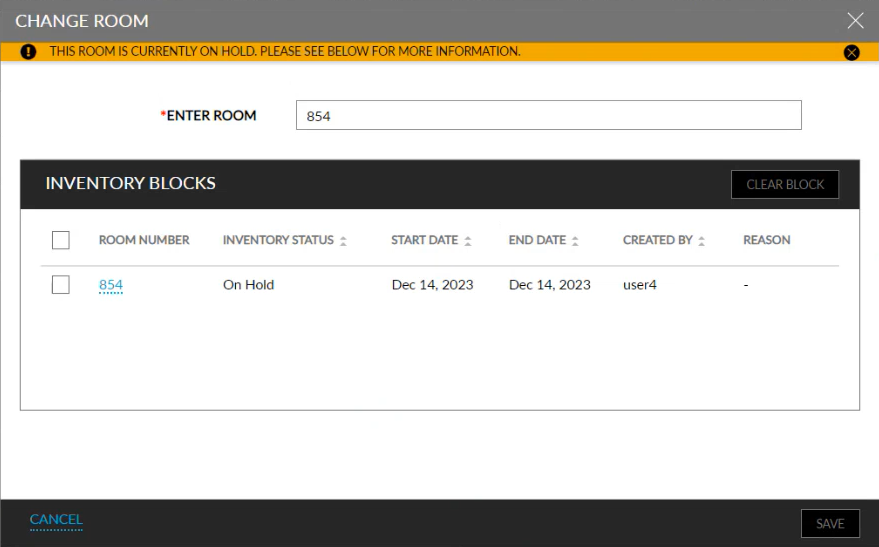Click the Inventory Blocks panel title
Image resolution: width=879 pixels, height=547 pixels.
(x=131, y=184)
